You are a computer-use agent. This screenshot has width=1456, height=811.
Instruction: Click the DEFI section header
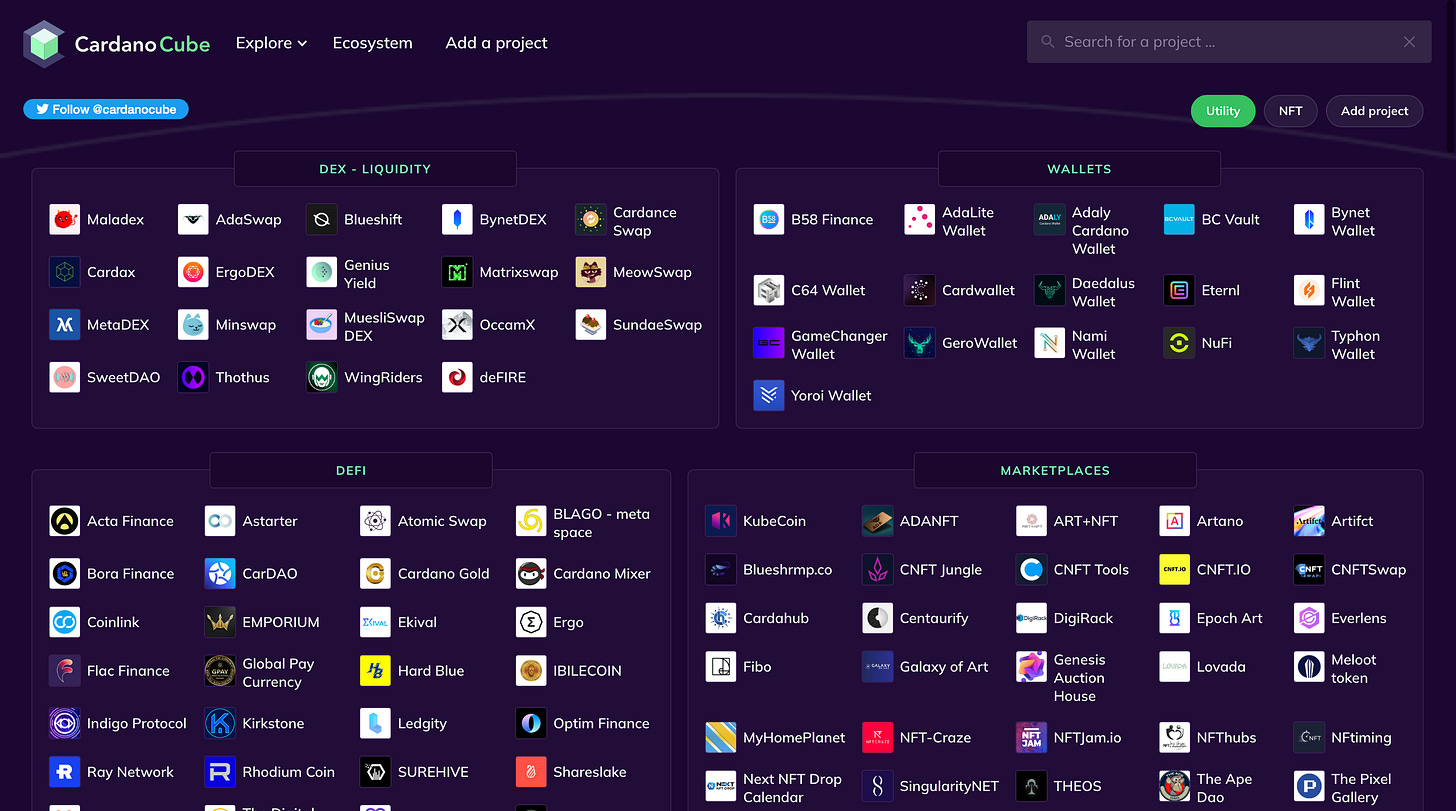(351, 470)
